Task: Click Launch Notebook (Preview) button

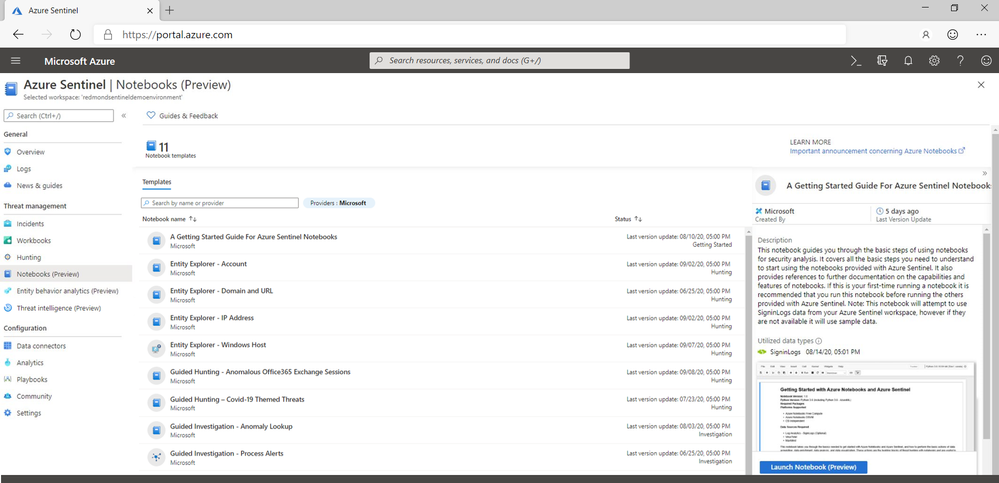Action: (x=813, y=467)
